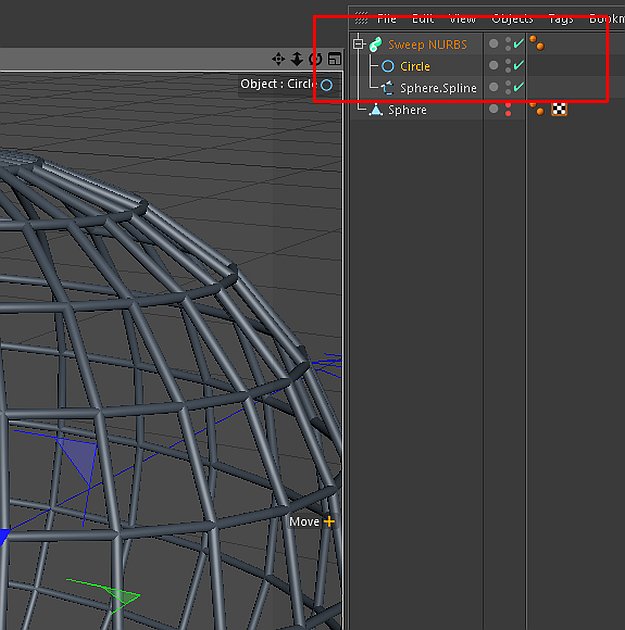Open the View menu in Object Manager
The height and width of the screenshot is (630, 625).
pyautogui.click(x=462, y=19)
